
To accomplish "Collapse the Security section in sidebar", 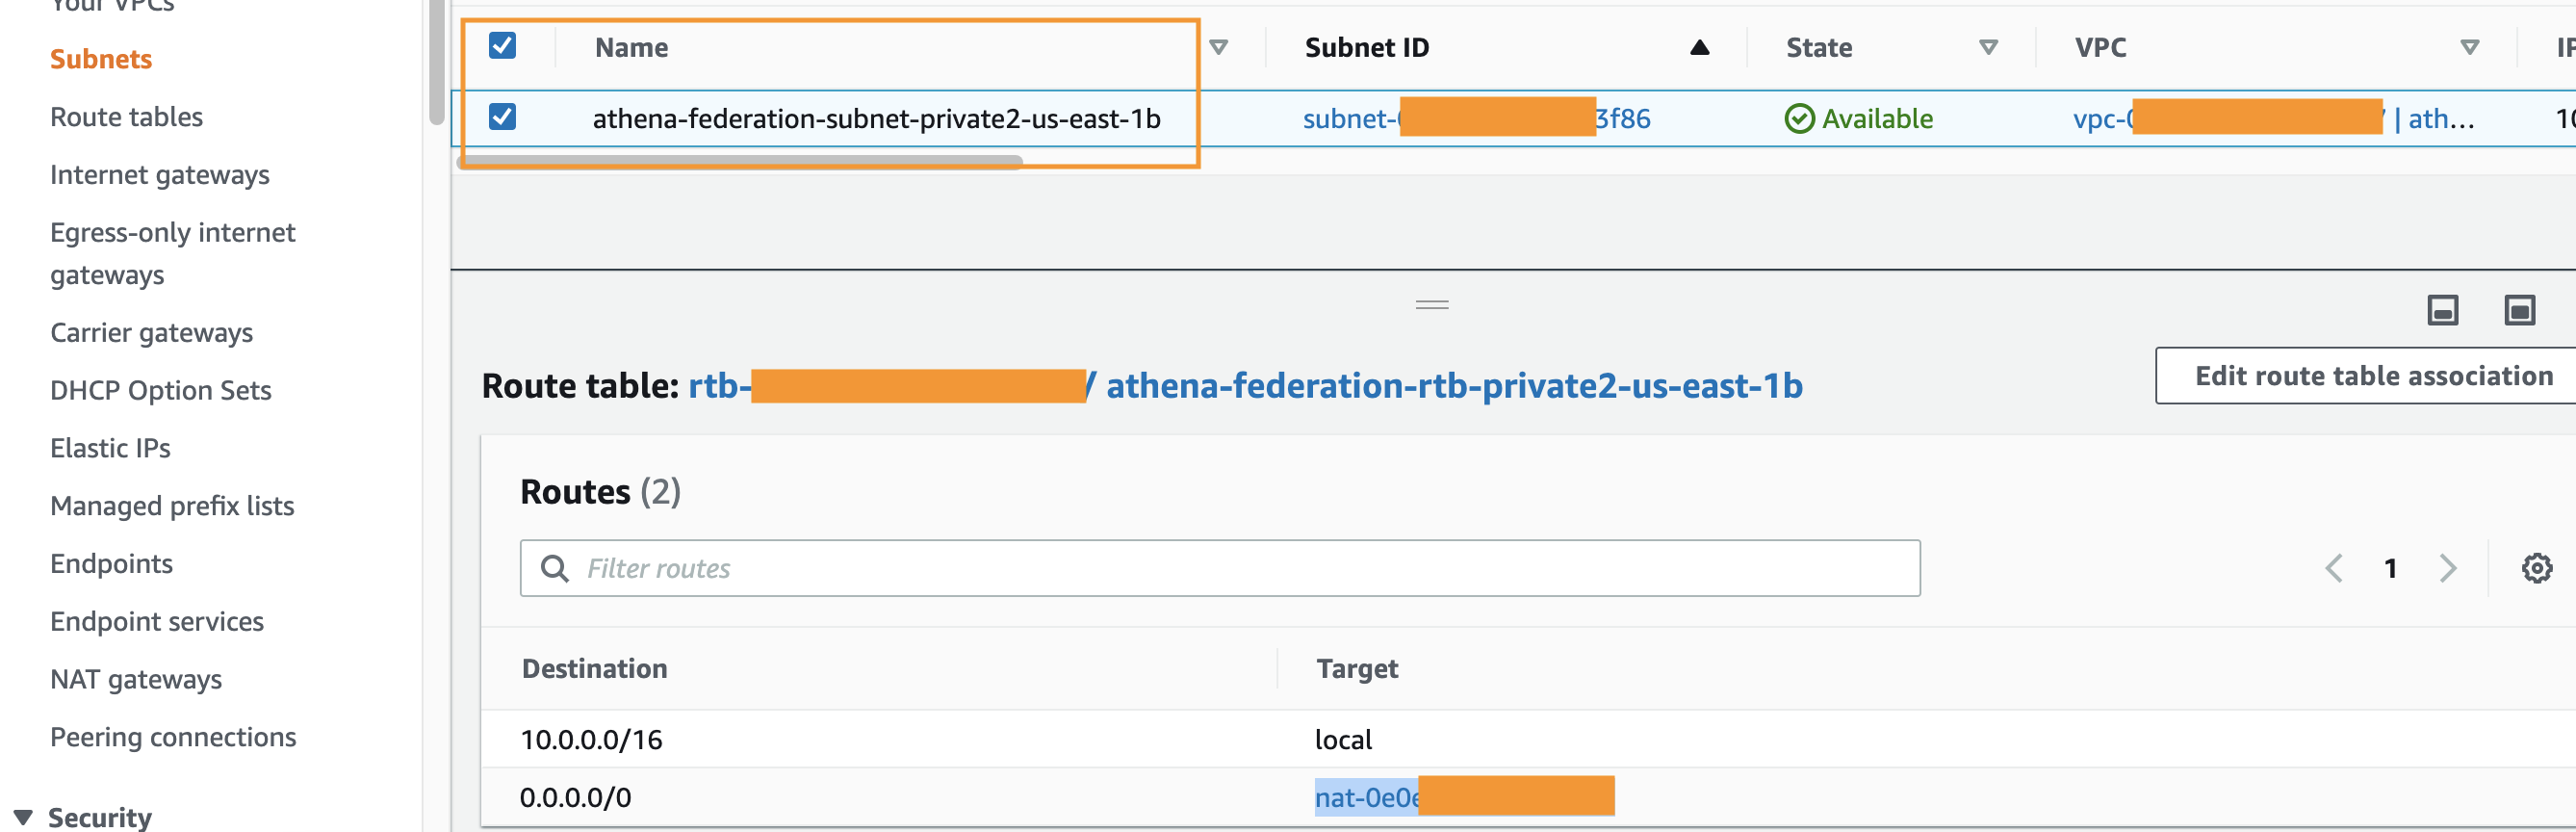I will pyautogui.click(x=23, y=816).
